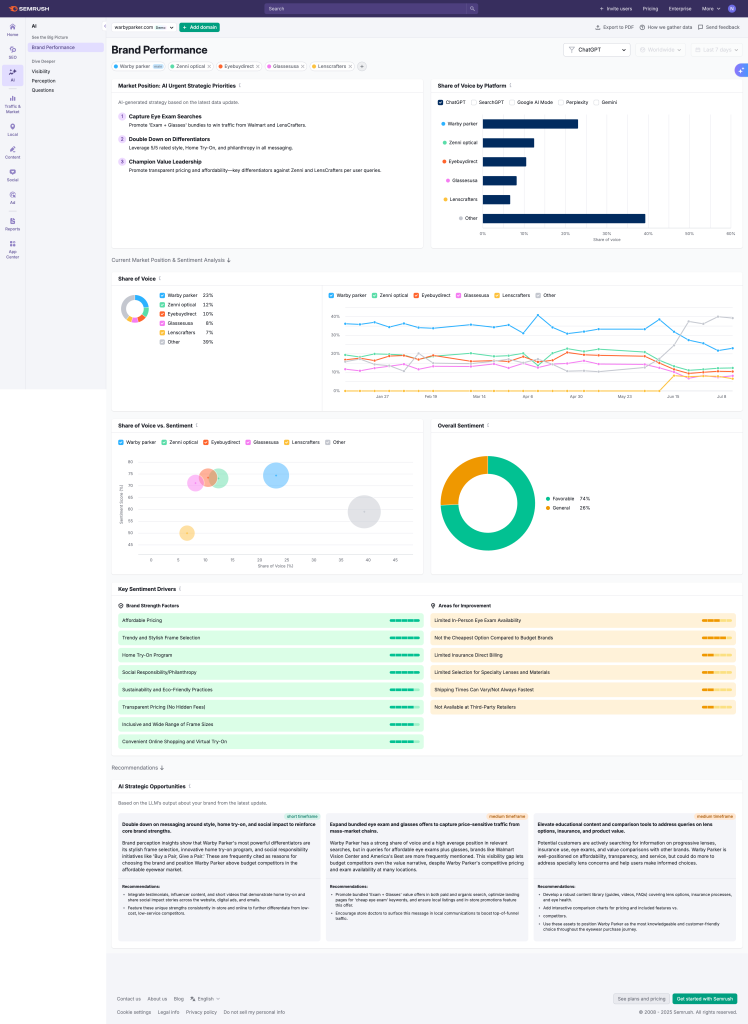Image resolution: width=748 pixels, height=1024 pixels.
Task: Add another competitor with the plus icon
Action: coord(361,67)
